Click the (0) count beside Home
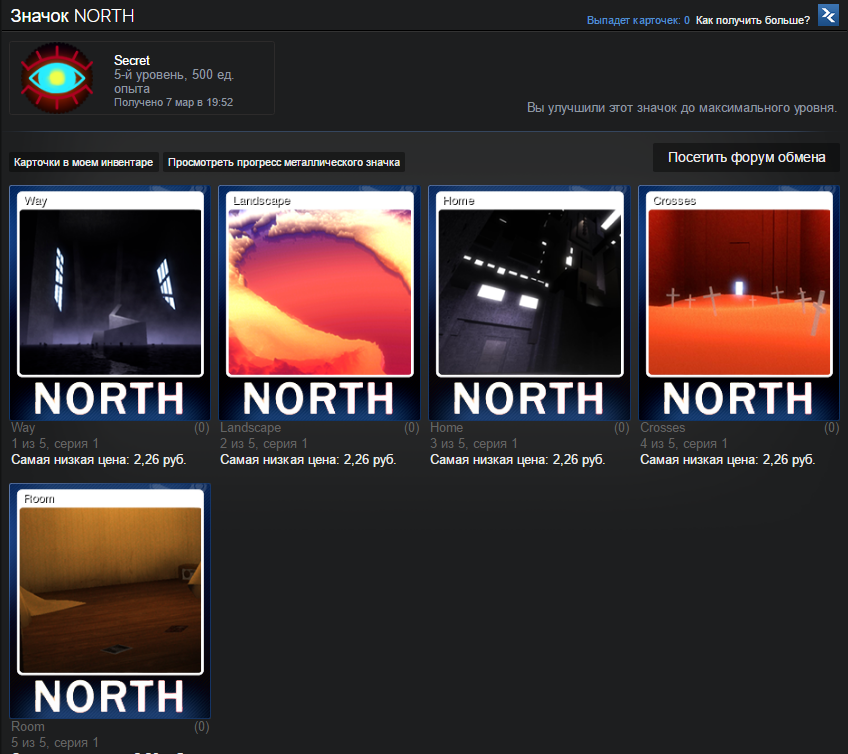The height and width of the screenshot is (754, 848). pos(621,428)
